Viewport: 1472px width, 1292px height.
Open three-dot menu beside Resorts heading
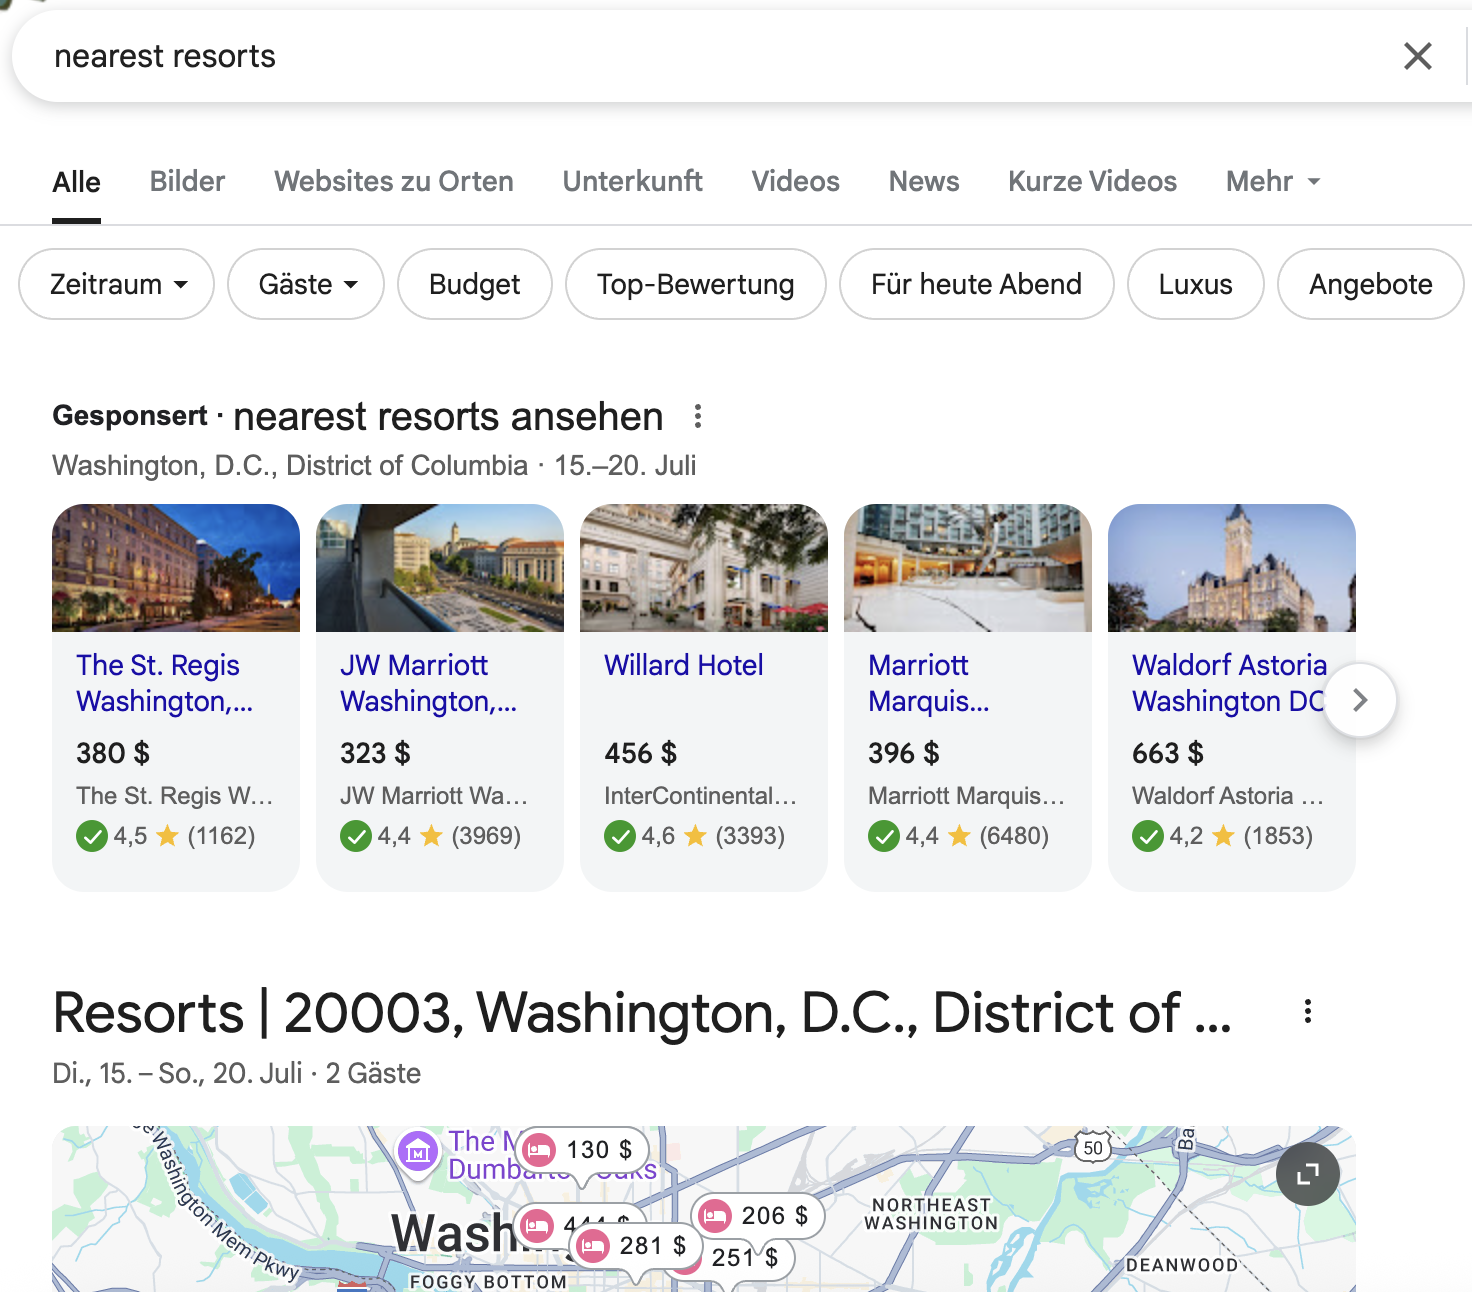pos(1307,1011)
